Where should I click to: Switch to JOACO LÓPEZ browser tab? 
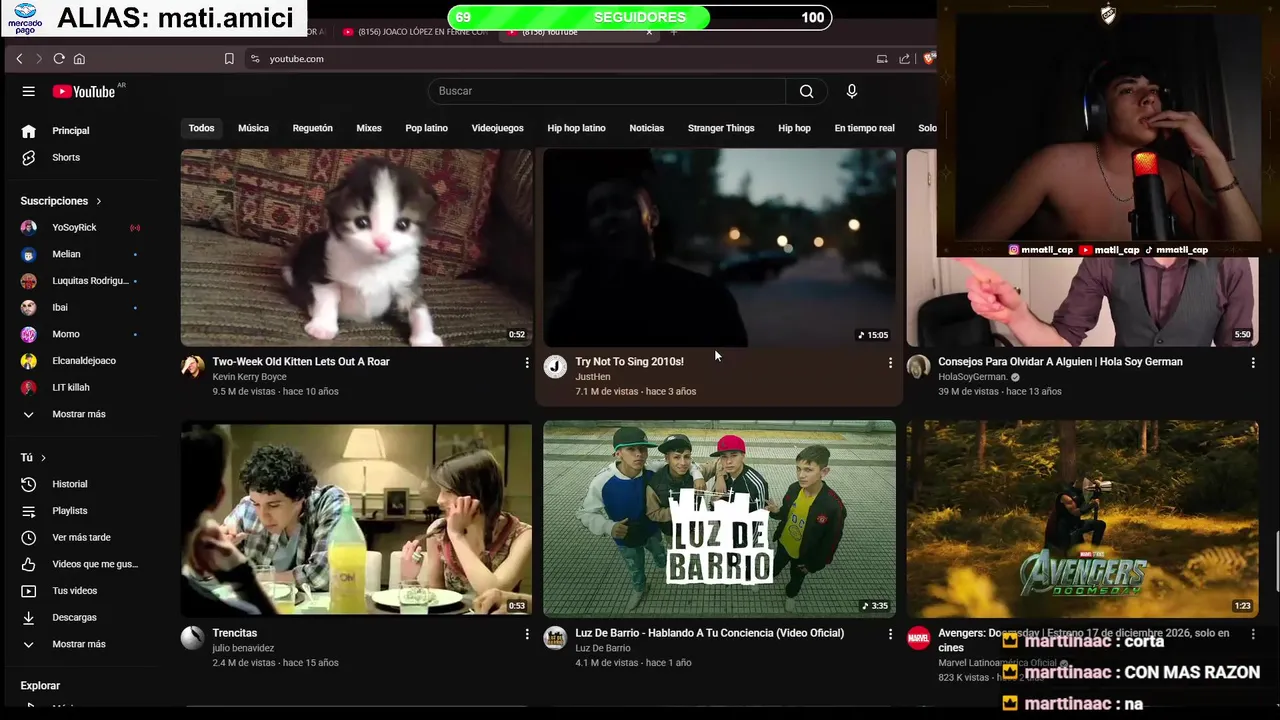coord(415,32)
